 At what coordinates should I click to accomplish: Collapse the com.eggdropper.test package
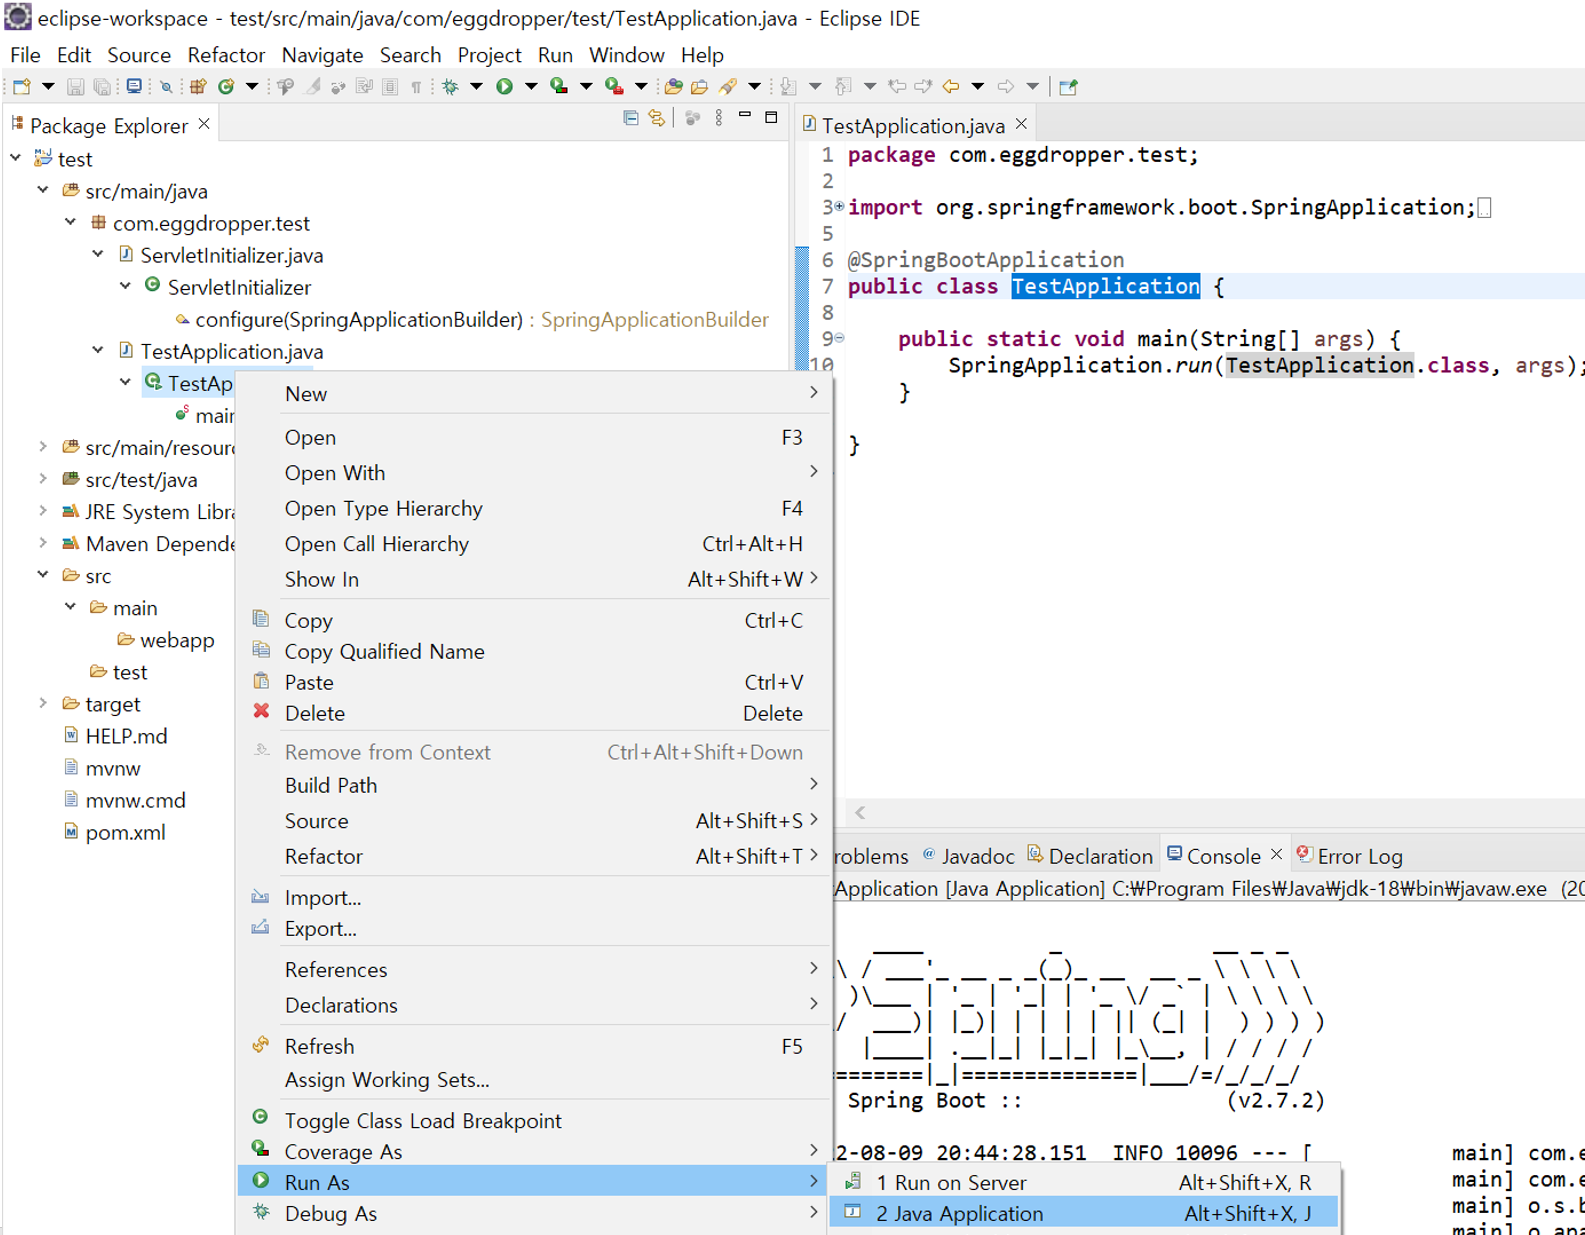(x=71, y=223)
